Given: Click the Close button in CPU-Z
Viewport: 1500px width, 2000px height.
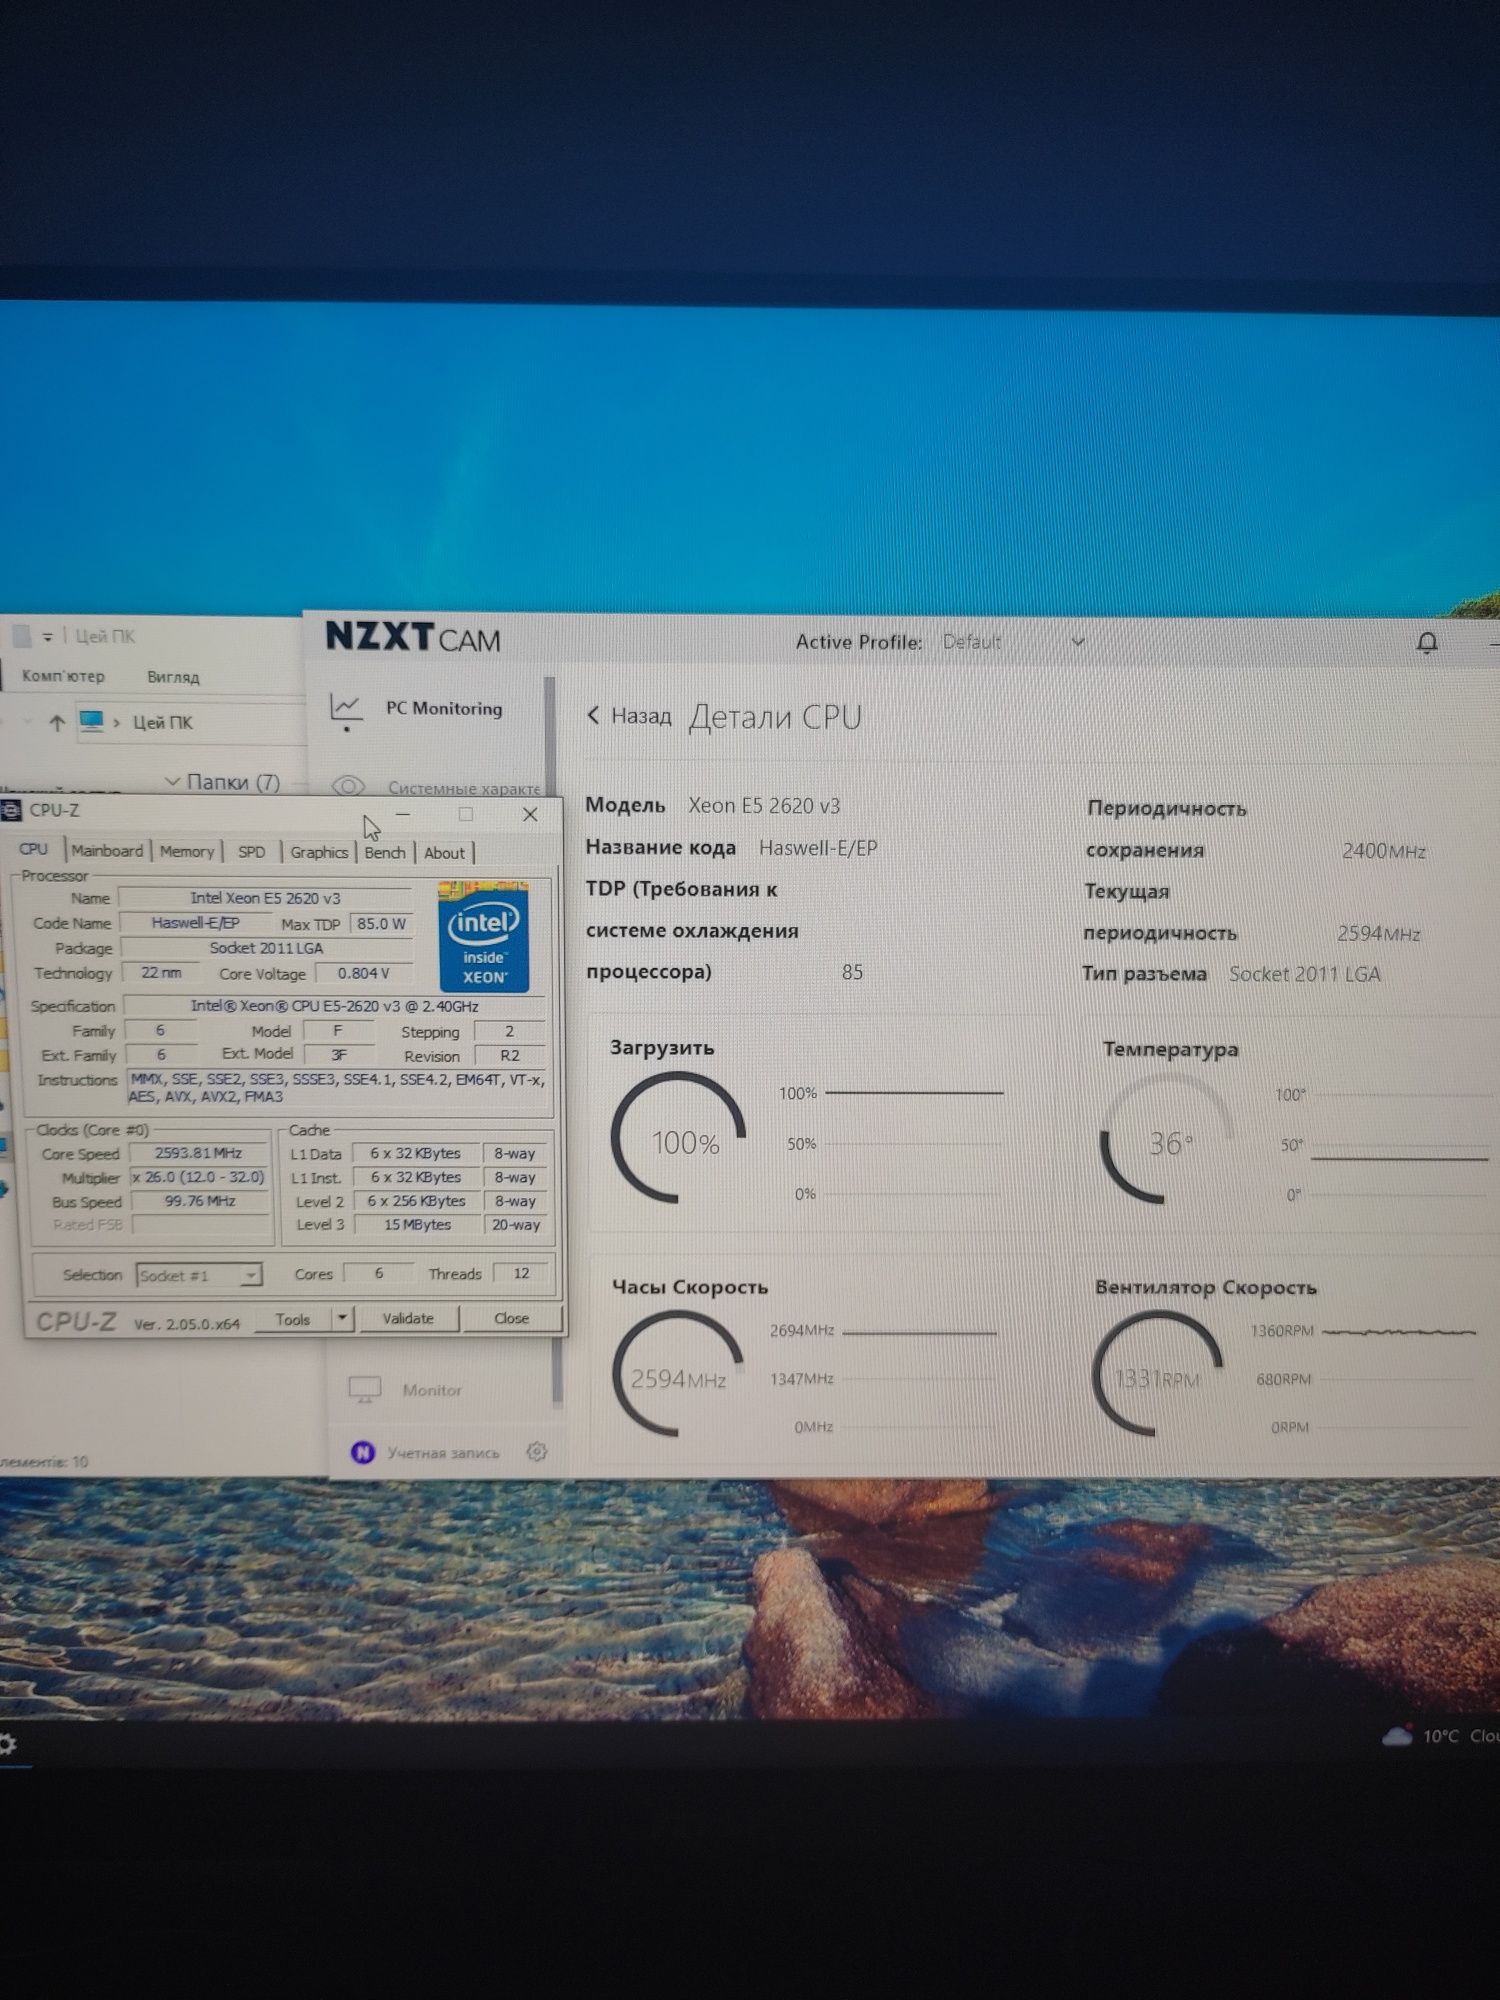Looking at the screenshot, I should [511, 1319].
